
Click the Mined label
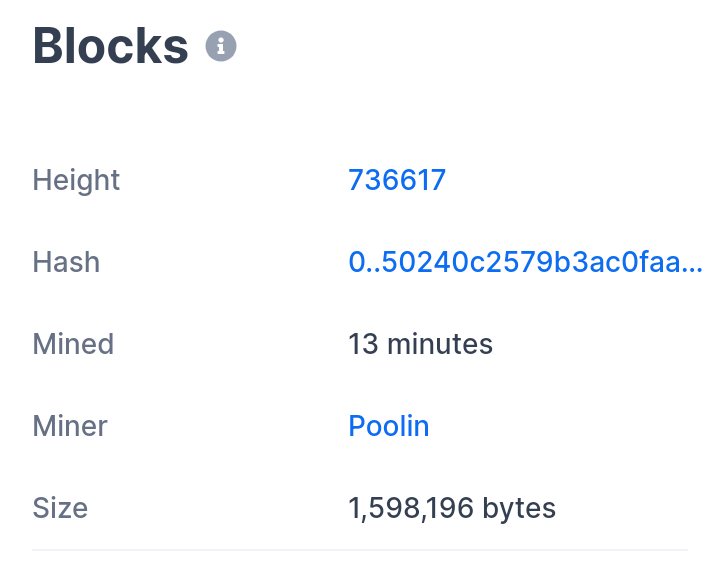pyautogui.click(x=73, y=344)
